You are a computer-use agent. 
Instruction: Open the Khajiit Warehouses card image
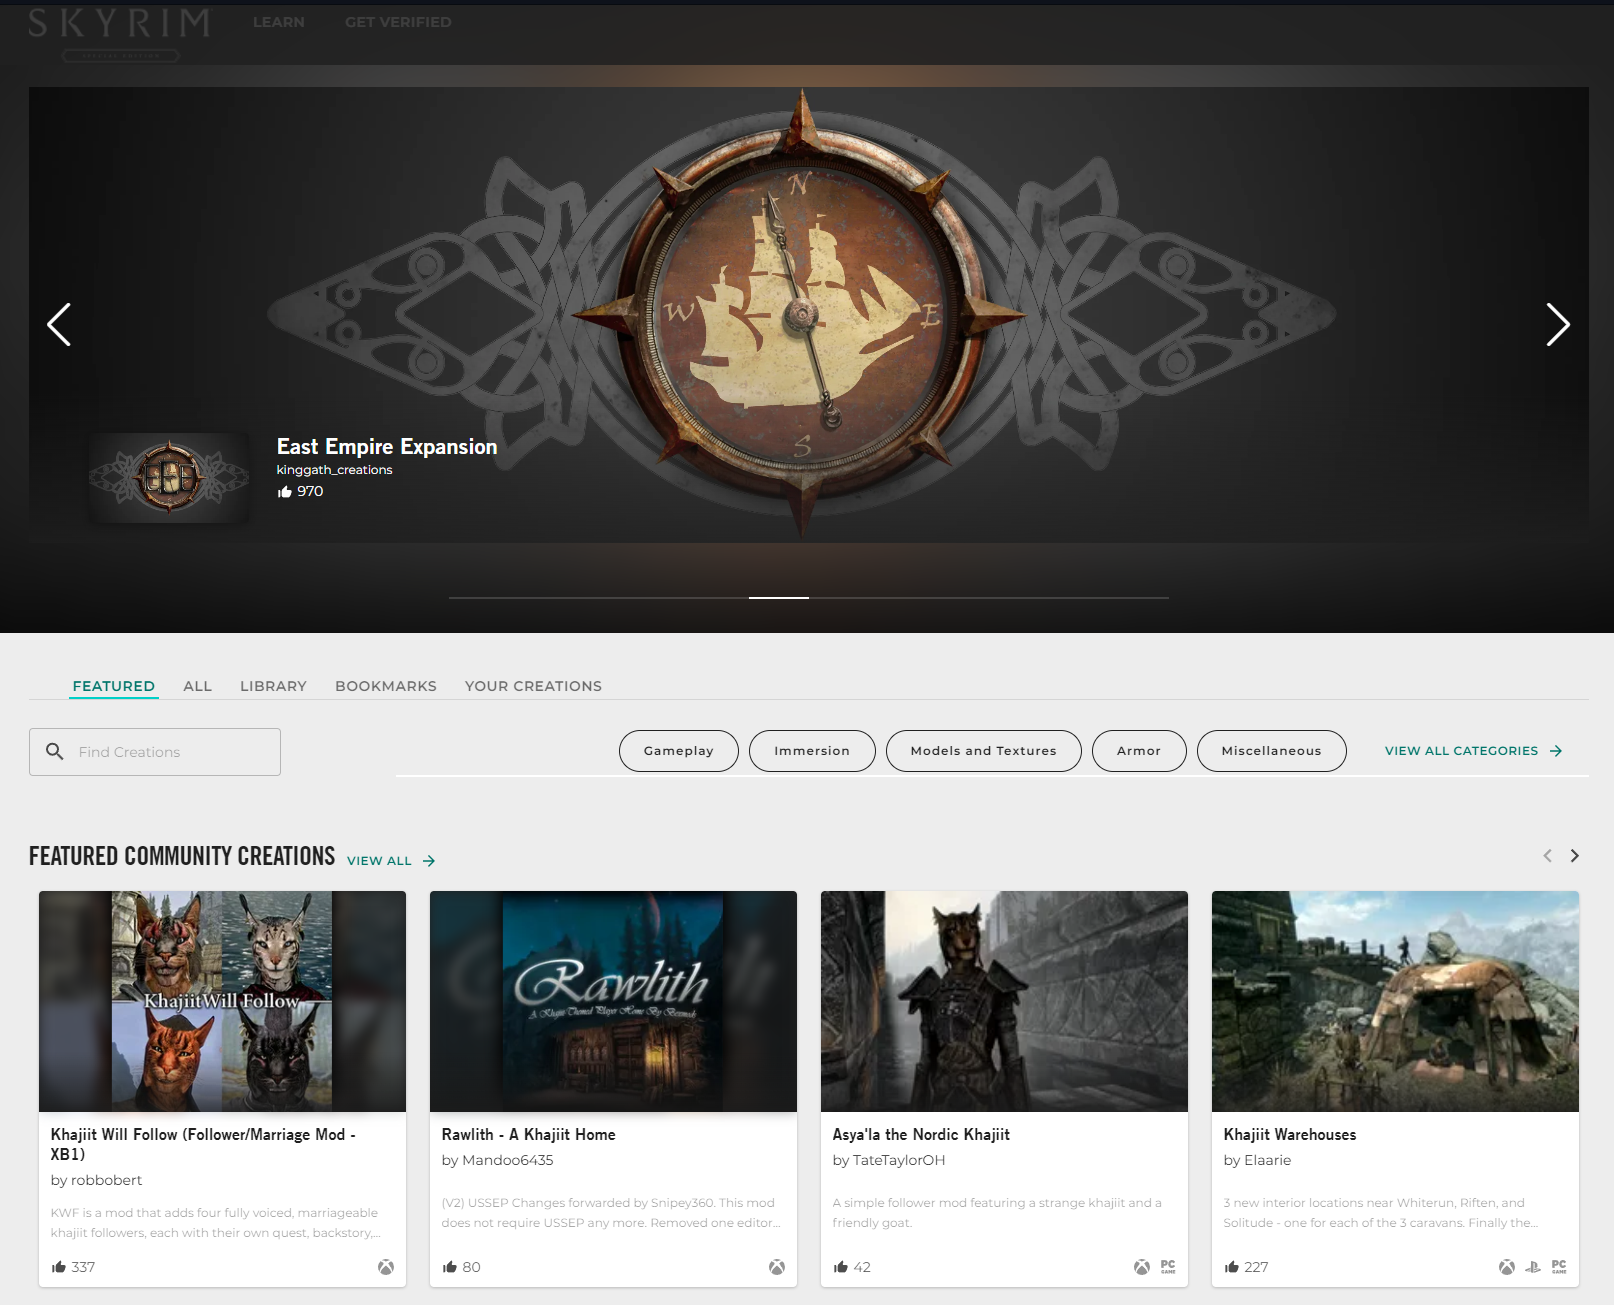pyautogui.click(x=1395, y=1001)
